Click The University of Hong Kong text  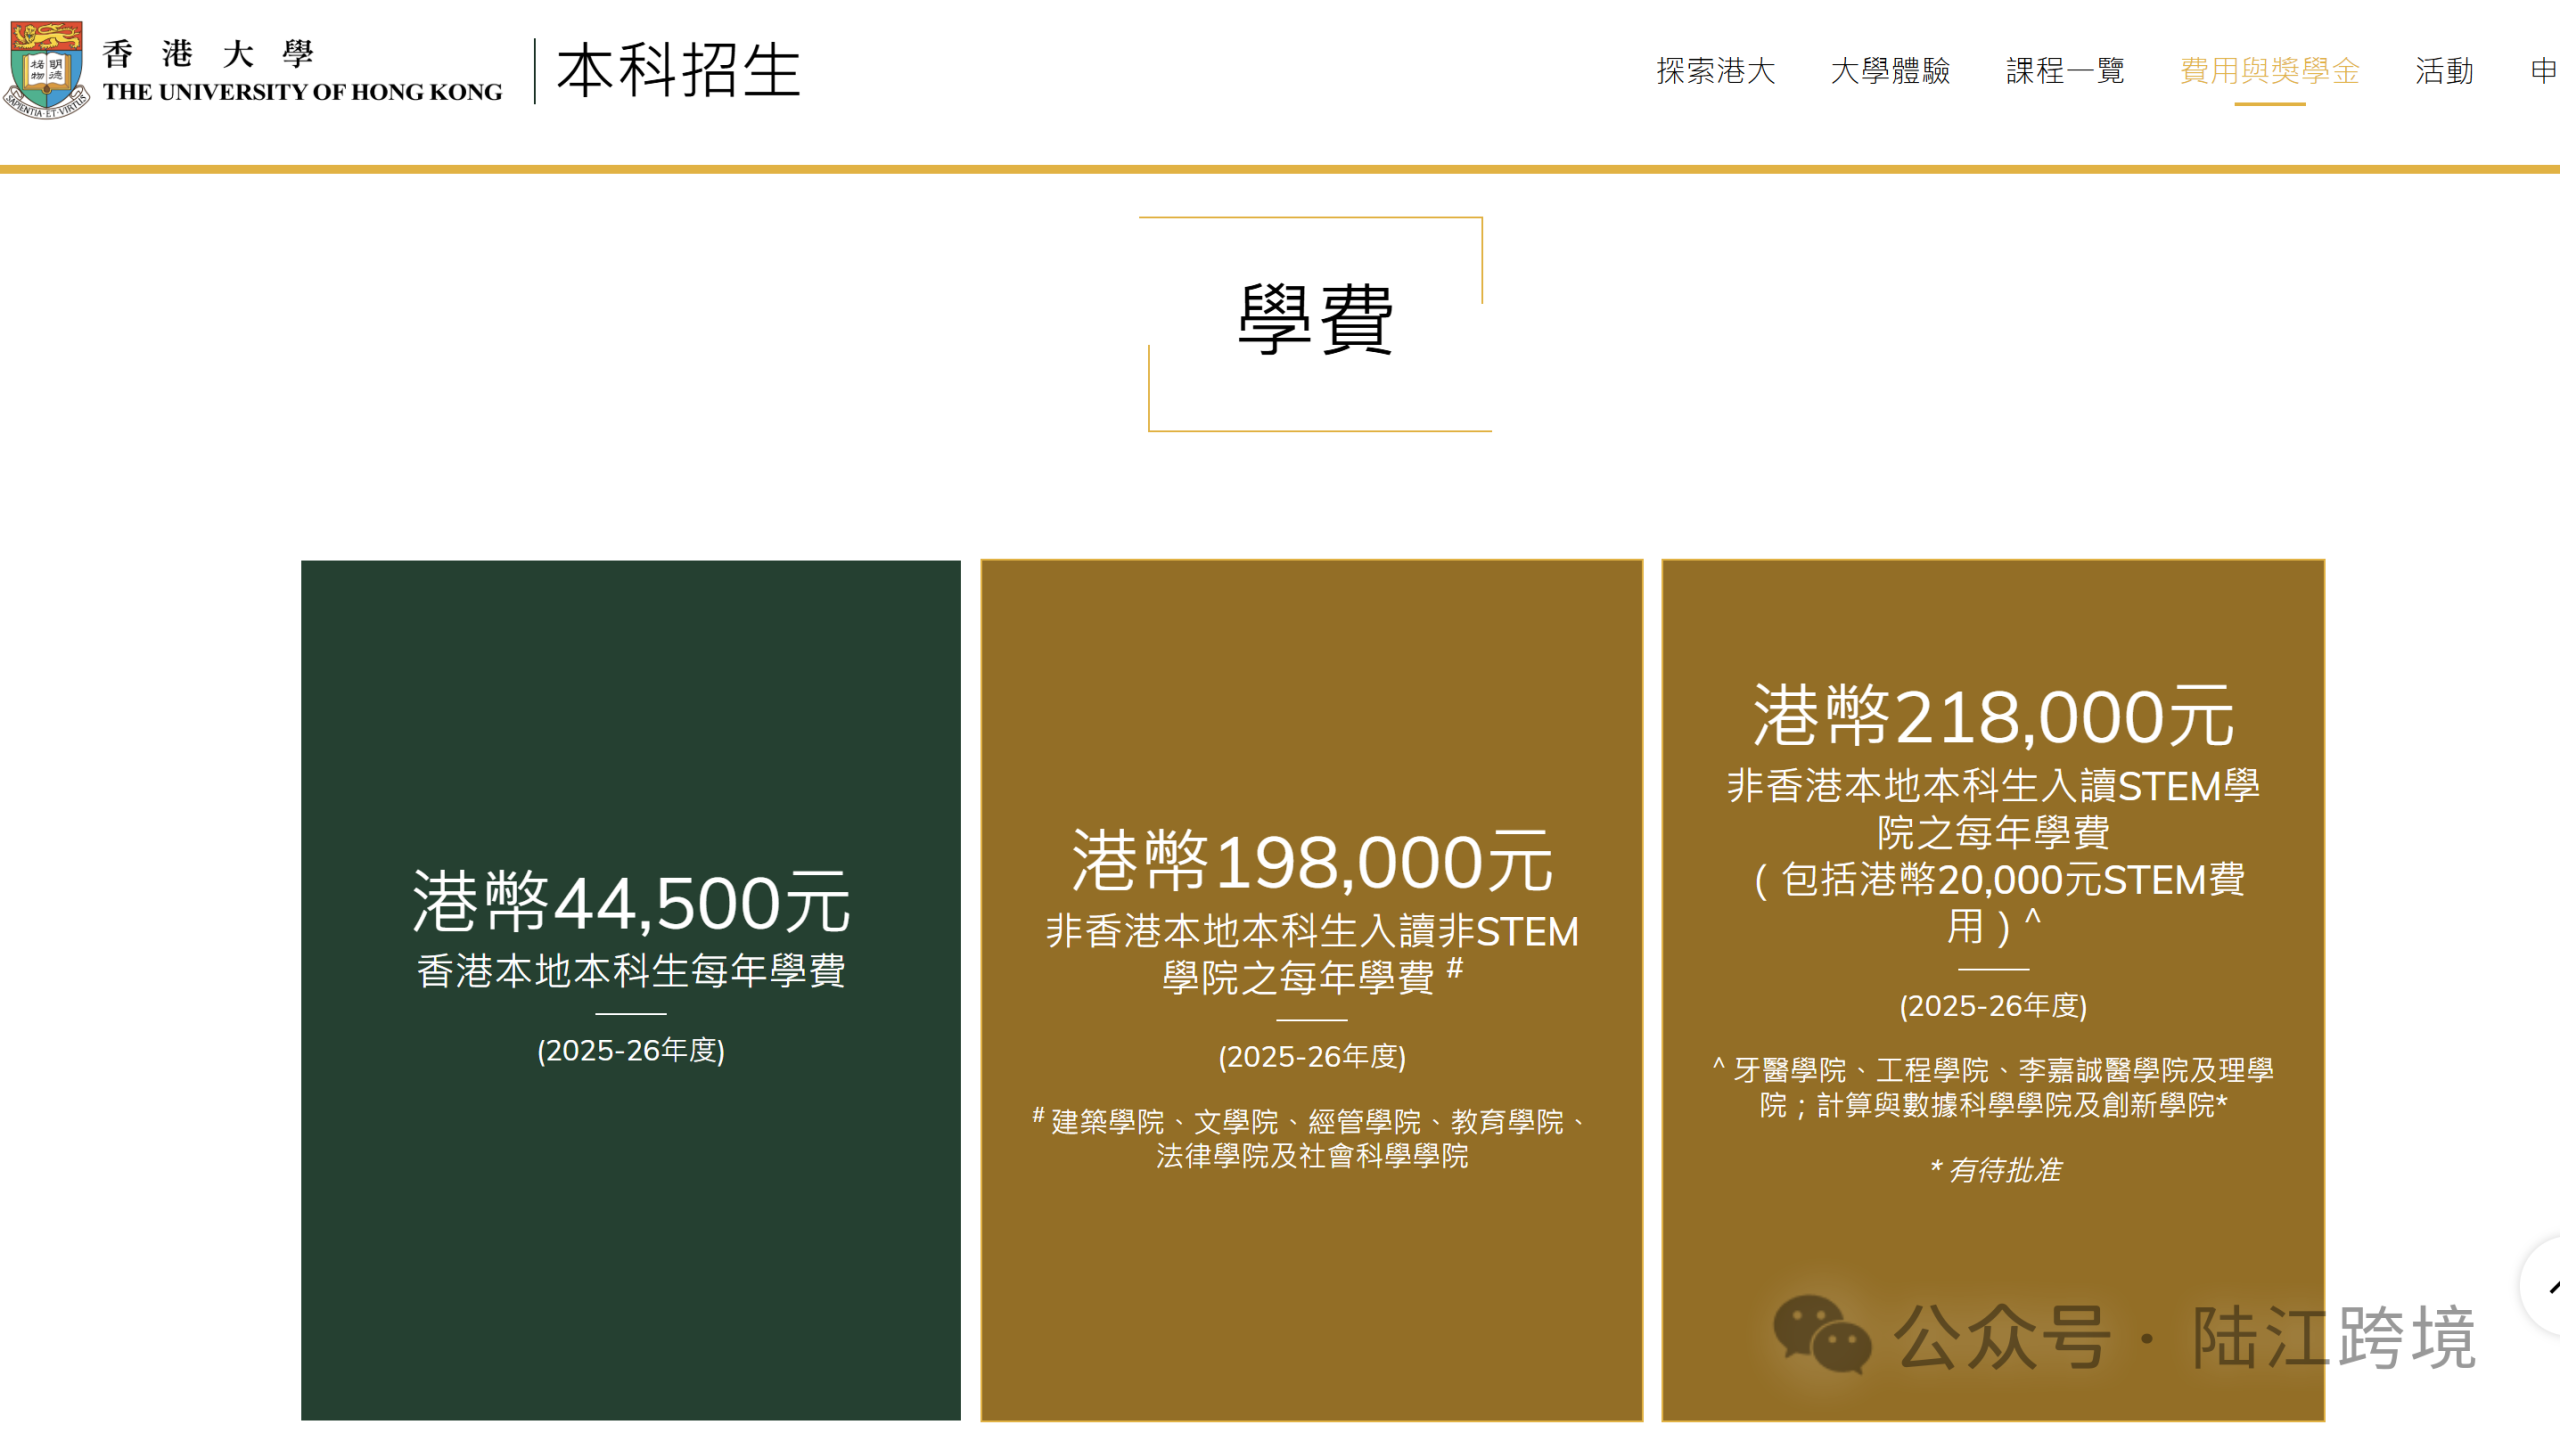302,92
